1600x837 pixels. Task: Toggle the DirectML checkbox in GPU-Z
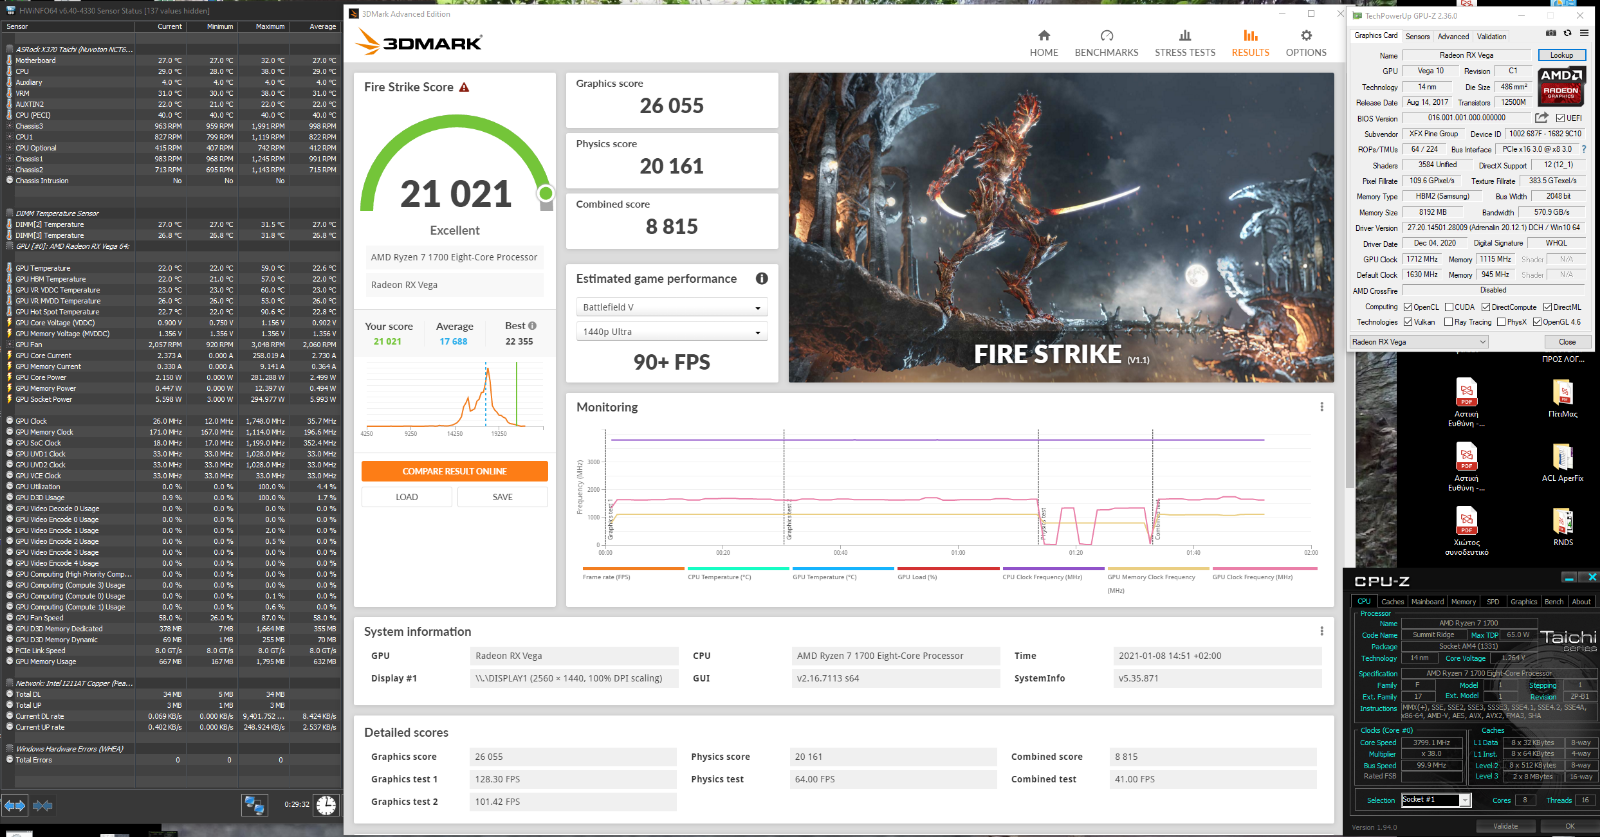(1548, 307)
